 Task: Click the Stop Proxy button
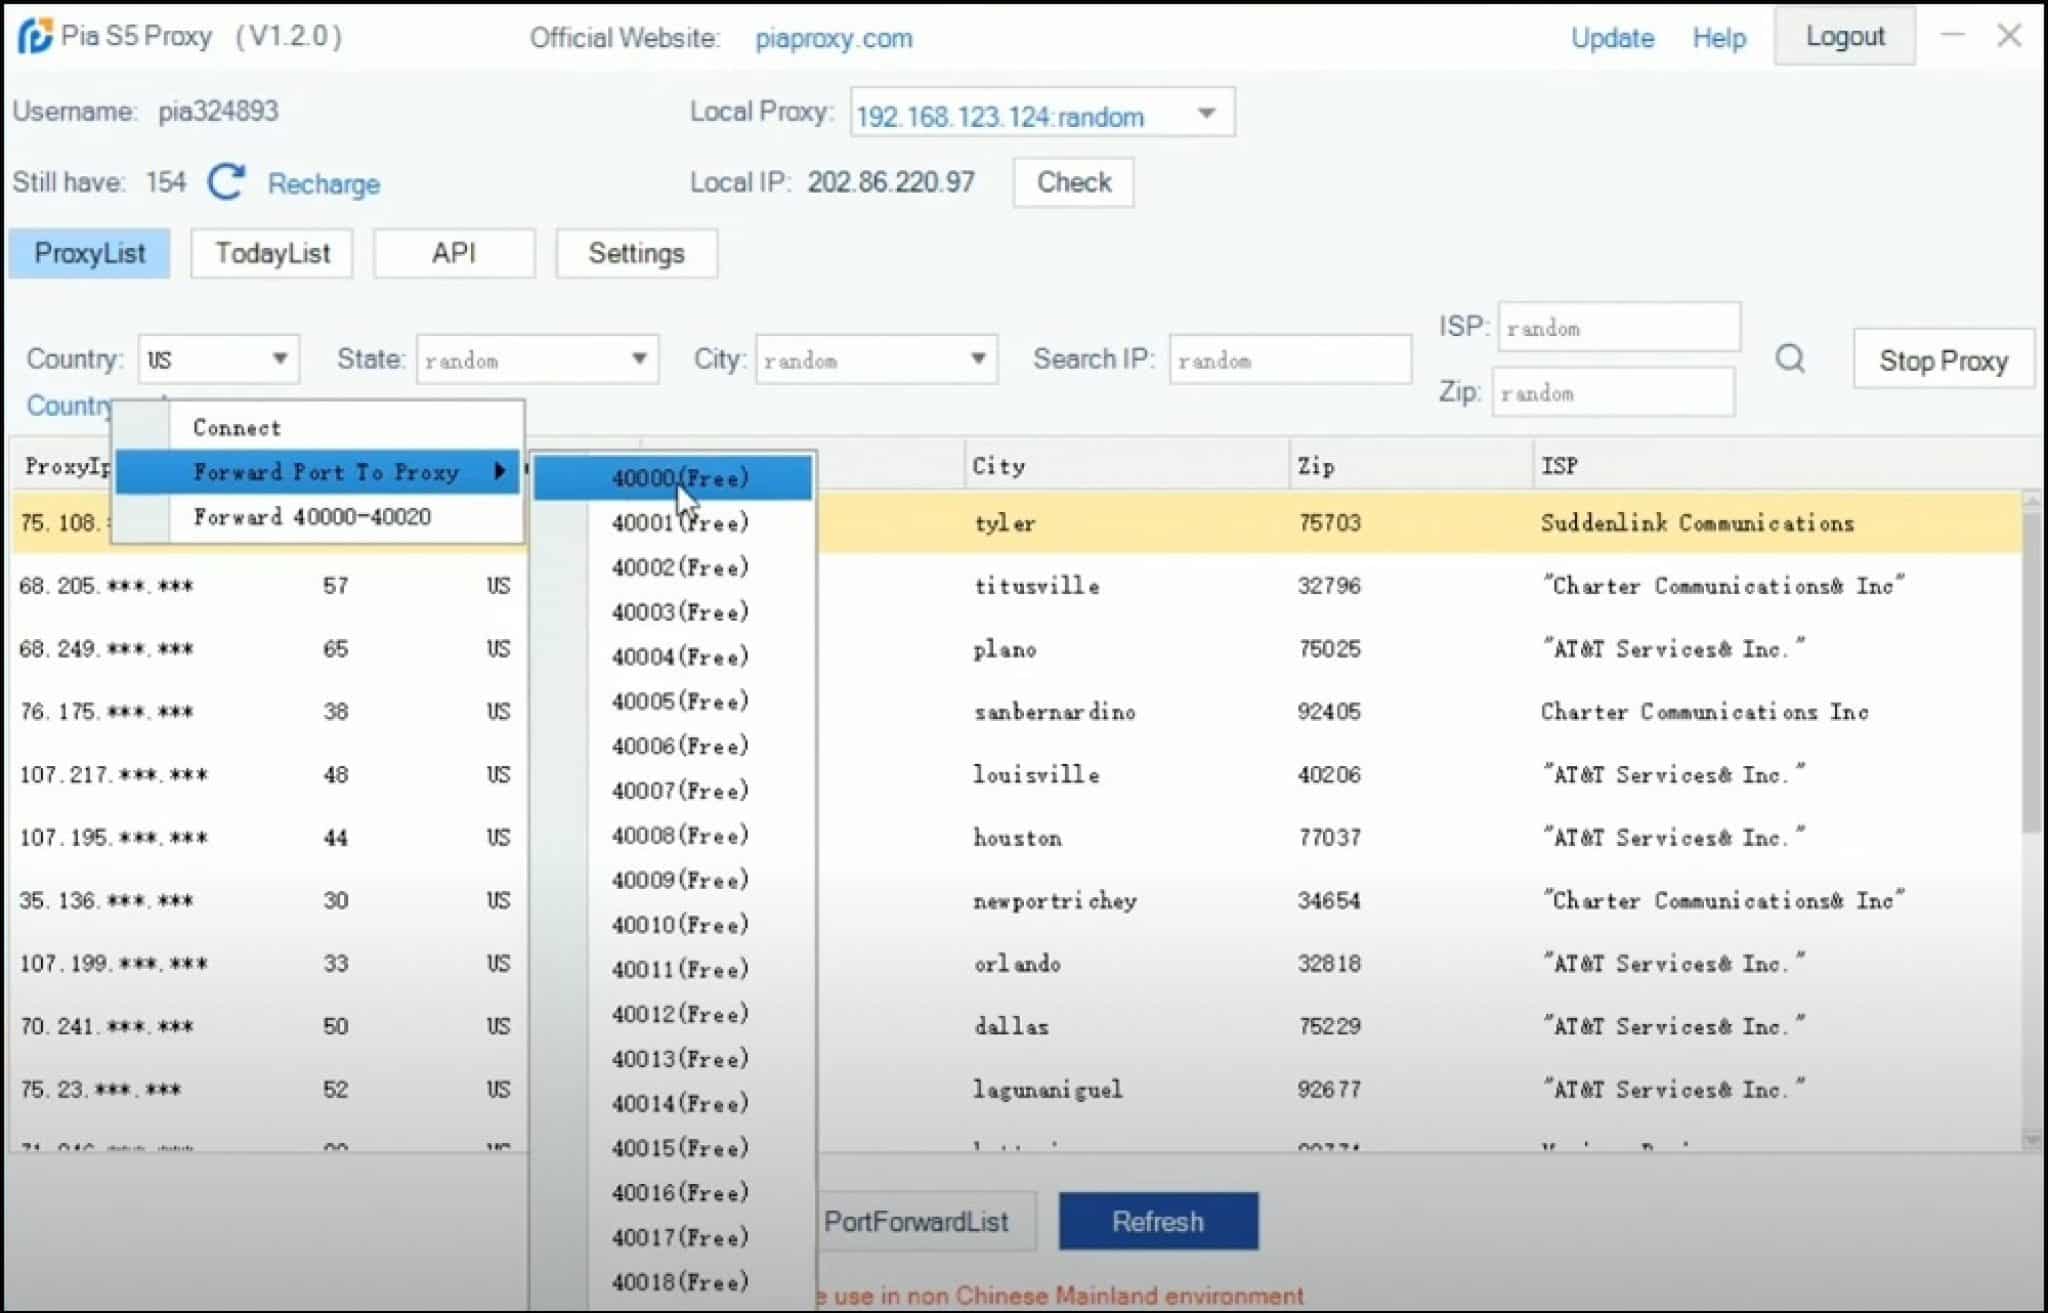(1943, 359)
